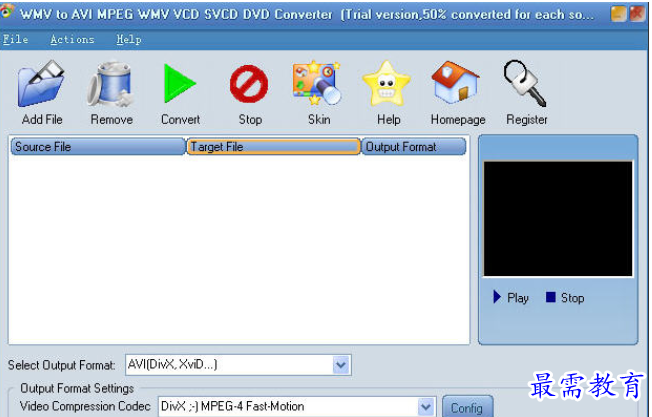Screen dimensions: 652x417
Task: Open the Actions menu
Action: [x=72, y=39]
